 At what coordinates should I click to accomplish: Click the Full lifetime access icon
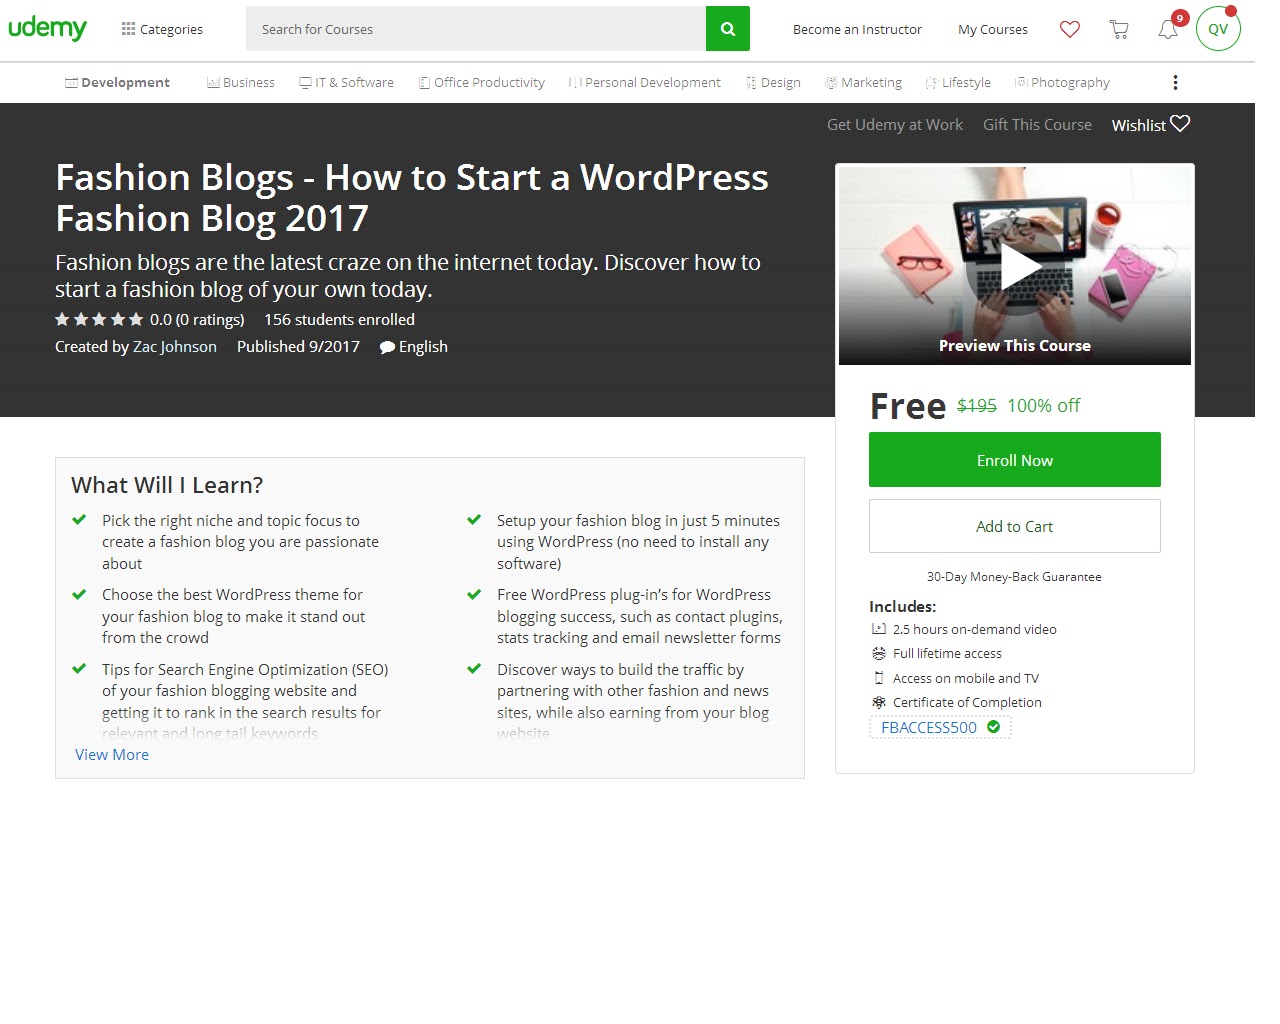(x=879, y=653)
